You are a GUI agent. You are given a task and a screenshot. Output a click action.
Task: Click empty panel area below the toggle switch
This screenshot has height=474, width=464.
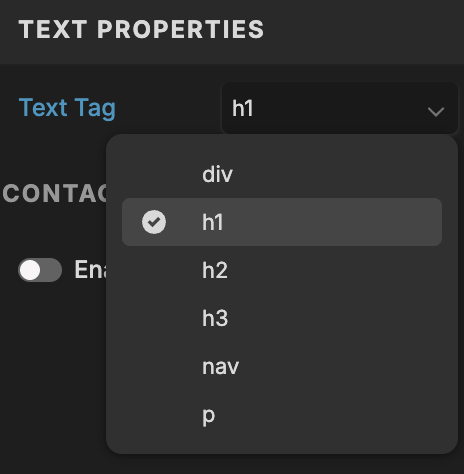pos(53,367)
